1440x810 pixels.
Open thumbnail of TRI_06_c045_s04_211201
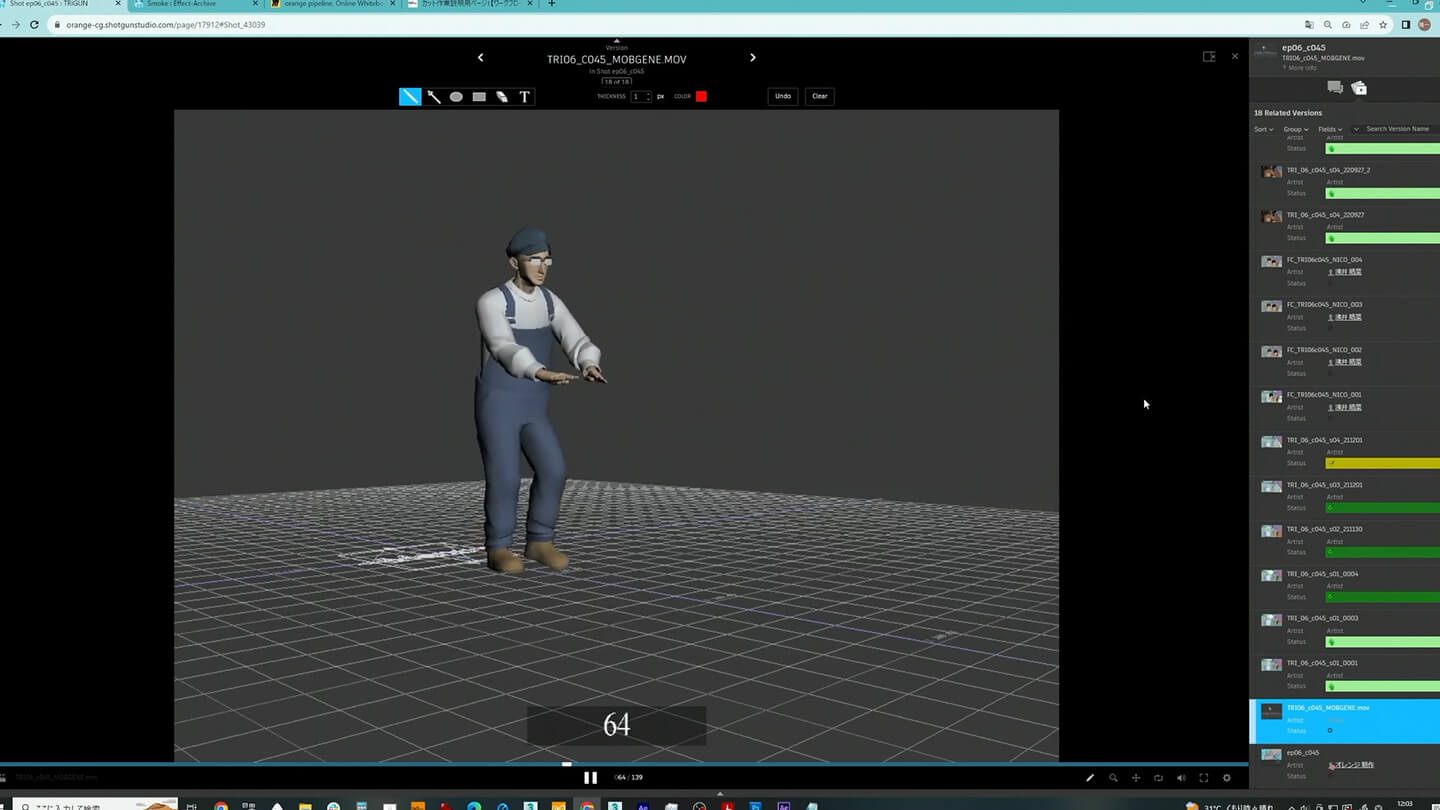pos(1271,441)
